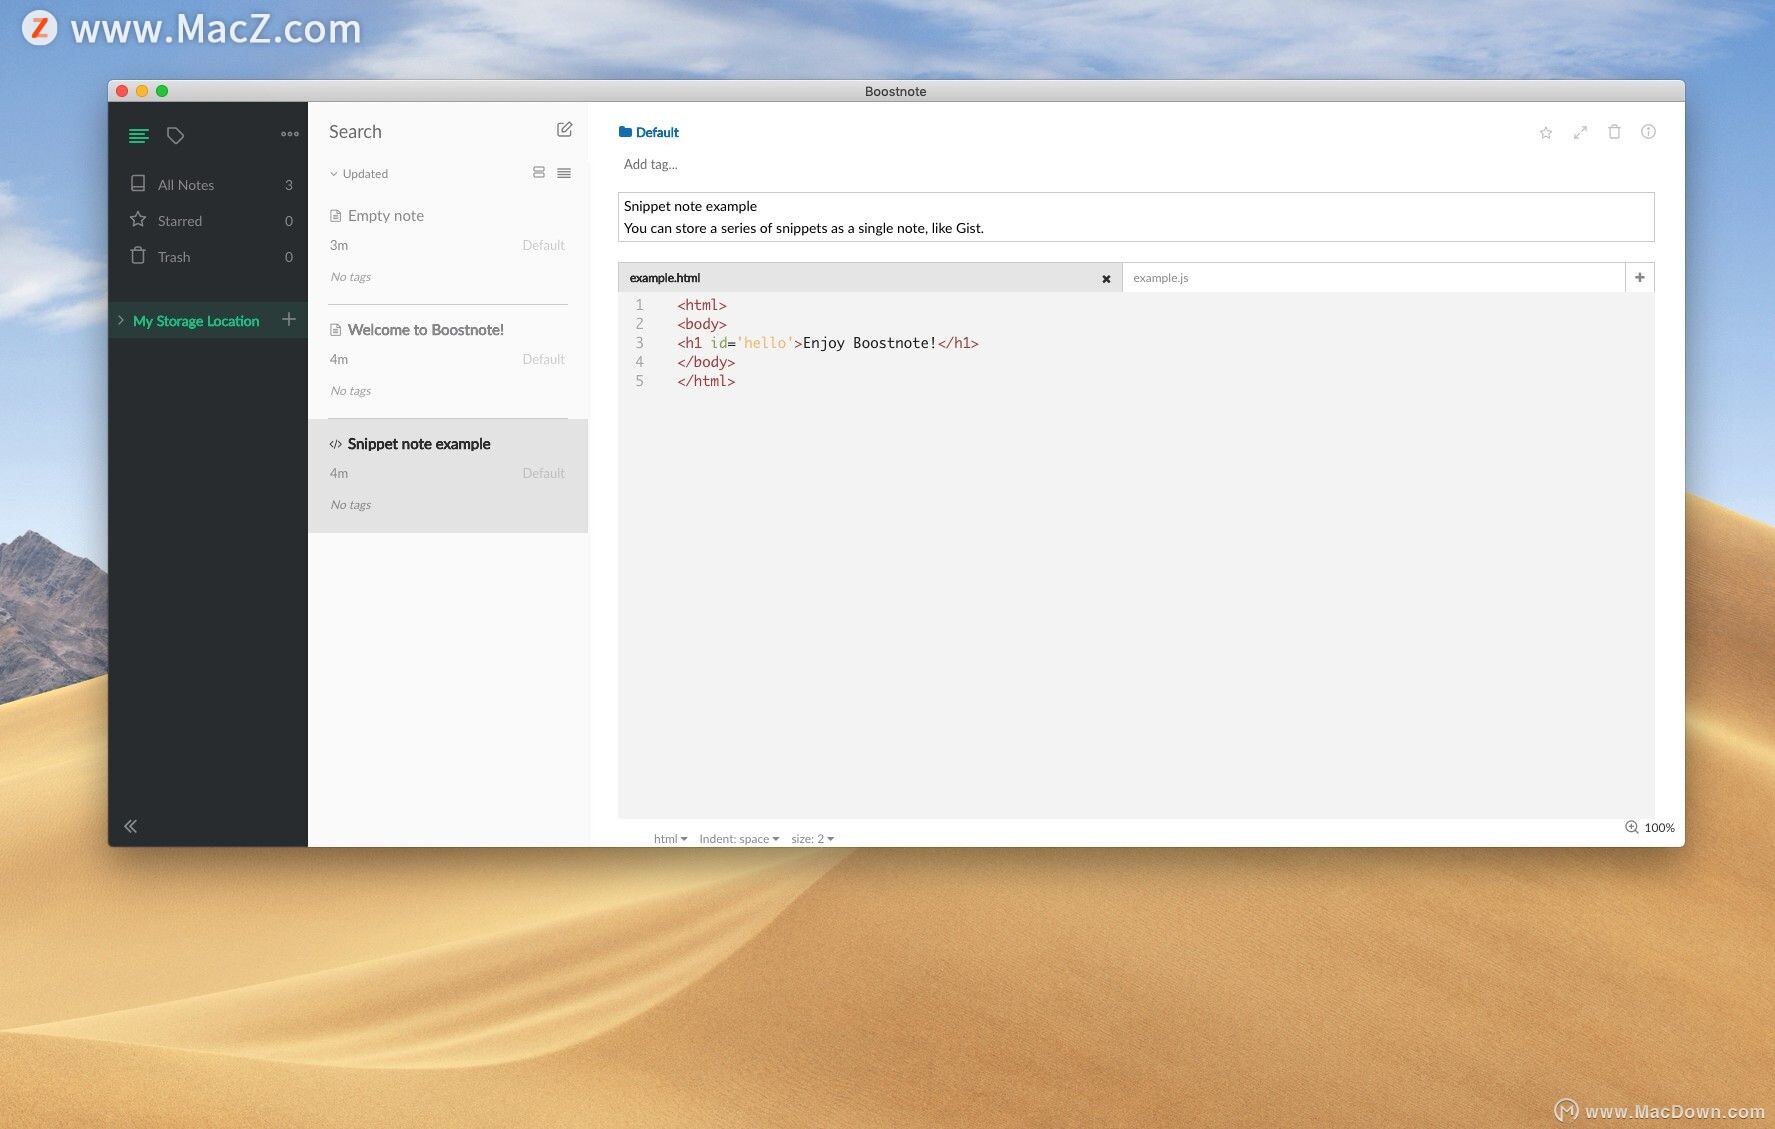Viewport: 1775px width, 1129px height.
Task: Click the Default folder label
Action: pos(657,132)
